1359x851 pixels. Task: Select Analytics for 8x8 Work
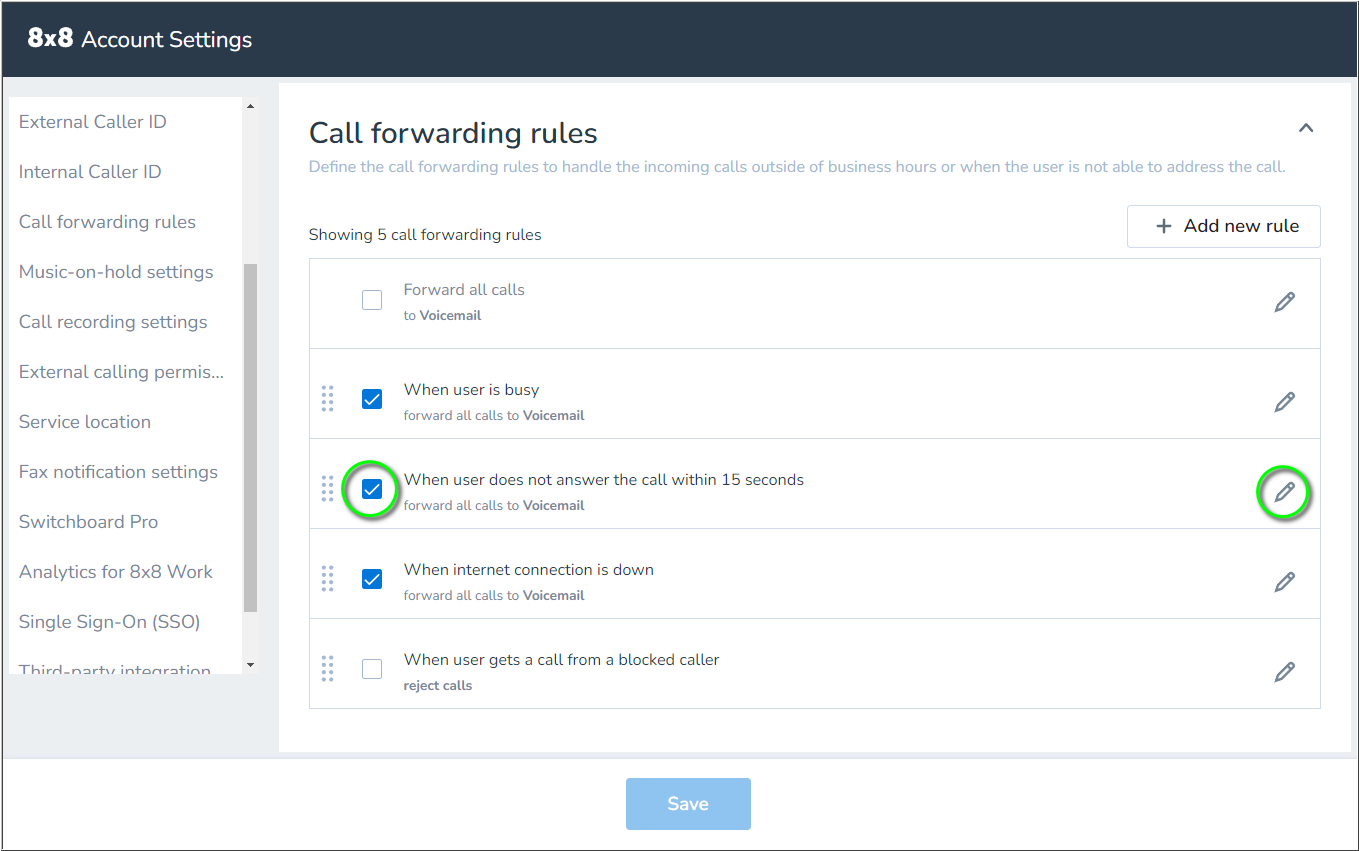(115, 571)
